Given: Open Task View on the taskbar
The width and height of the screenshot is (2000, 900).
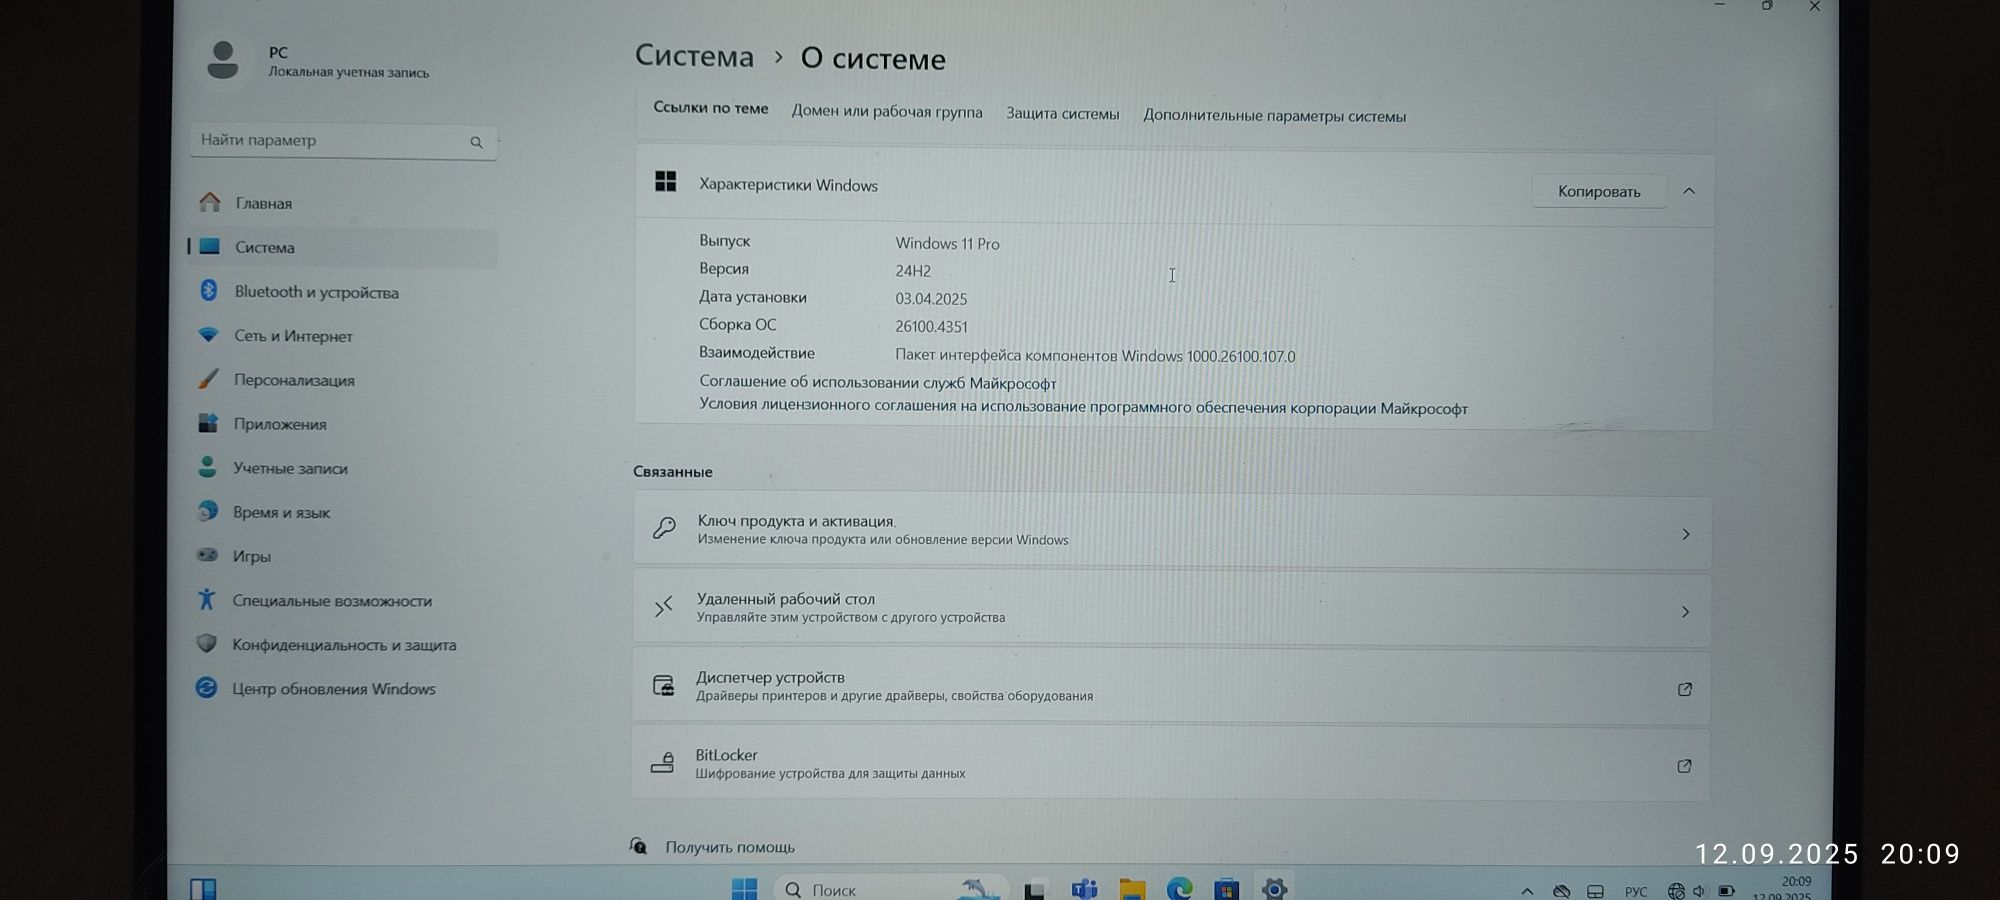Looking at the screenshot, I should coord(1035,889).
